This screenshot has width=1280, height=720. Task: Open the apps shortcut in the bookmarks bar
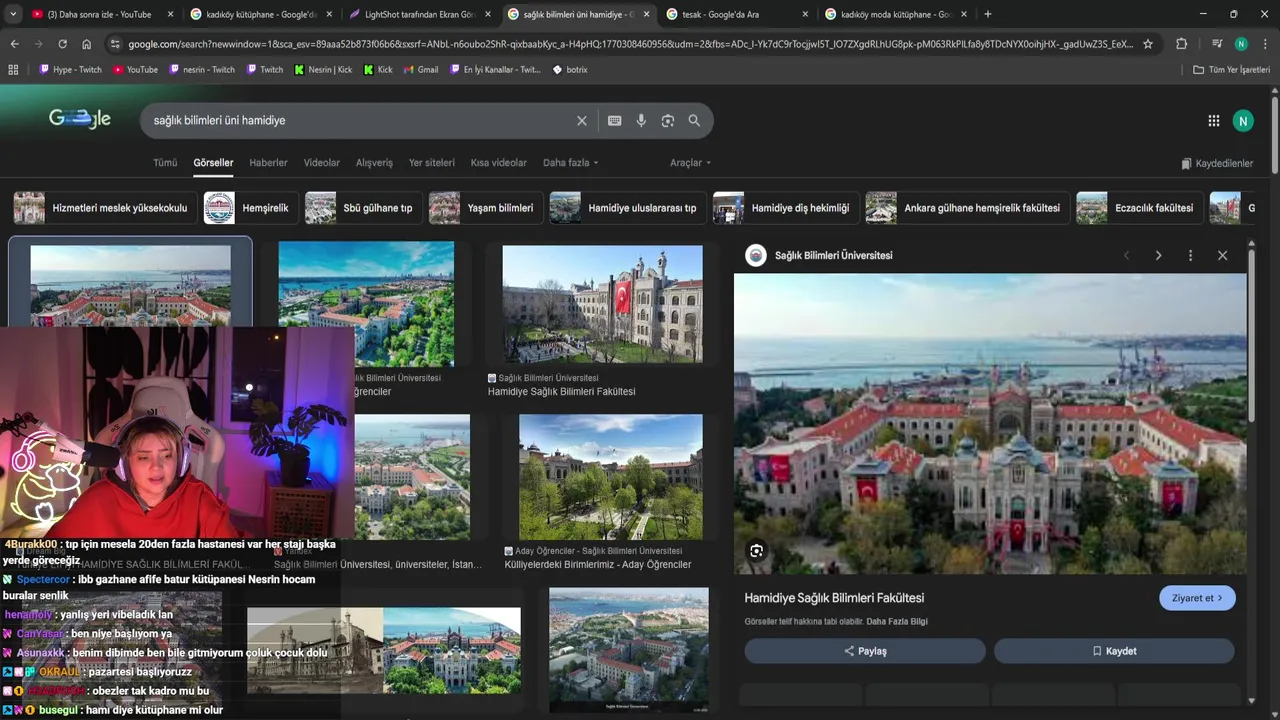13,70
